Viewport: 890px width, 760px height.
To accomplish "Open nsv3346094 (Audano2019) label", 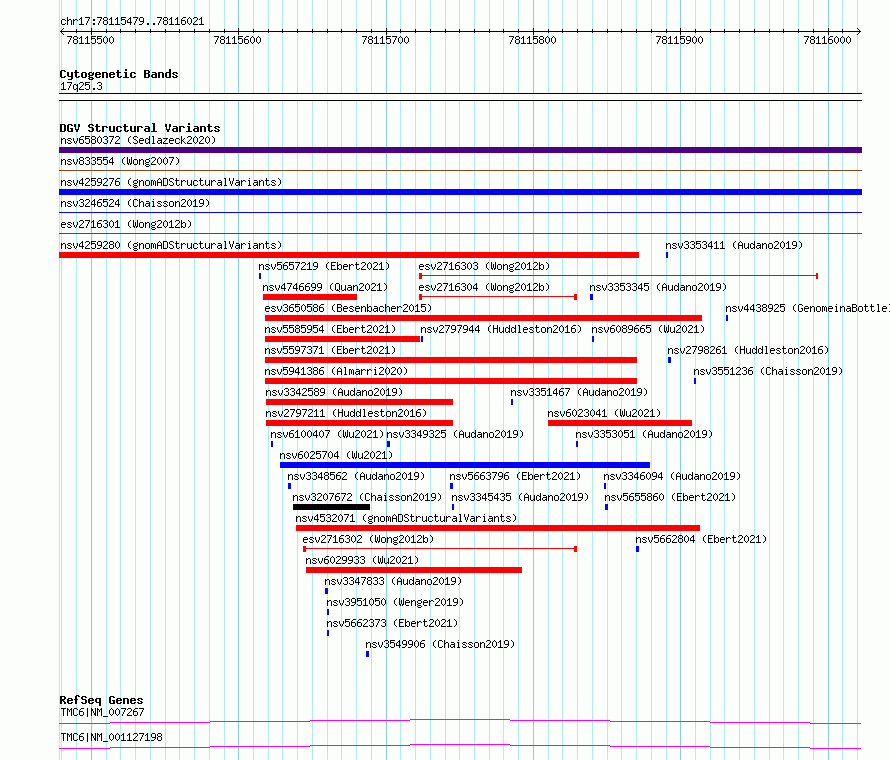I will click(672, 476).
